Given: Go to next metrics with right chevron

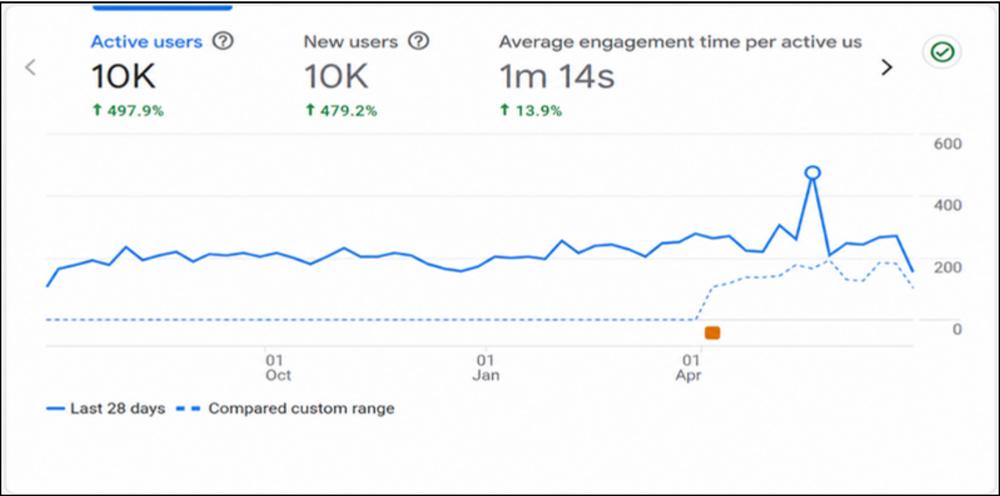Looking at the screenshot, I should pos(886,67).
